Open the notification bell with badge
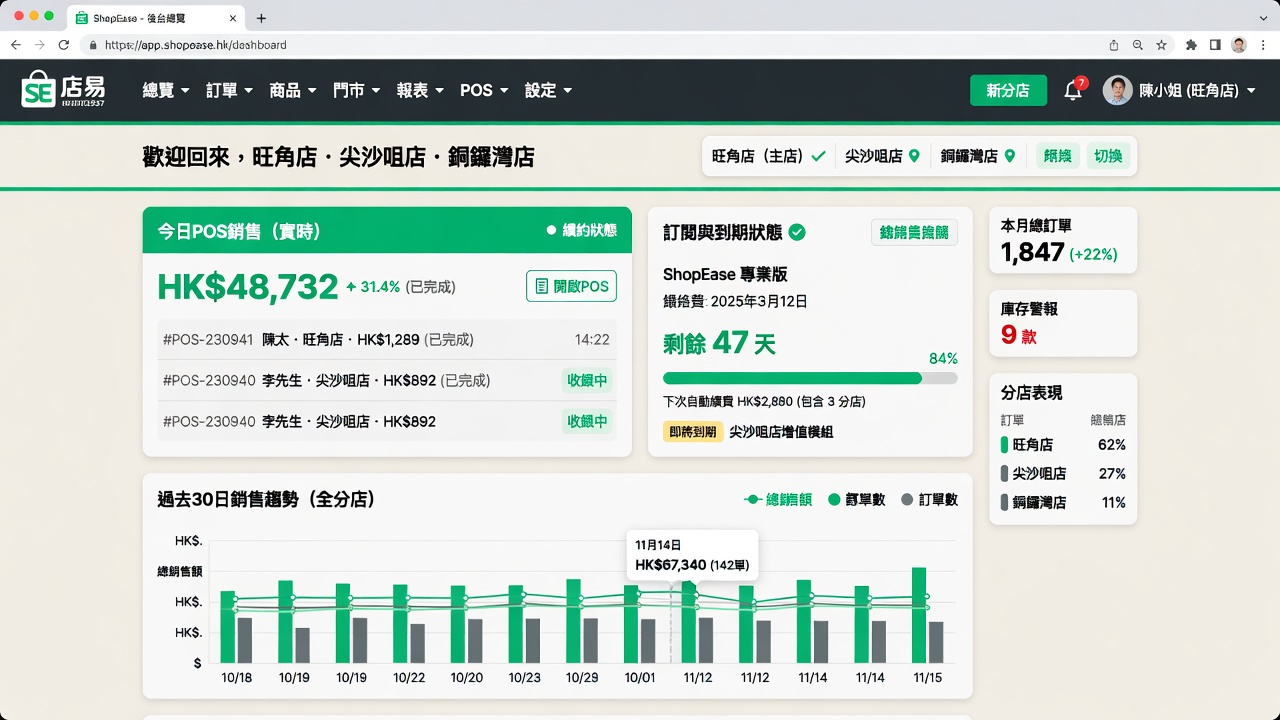1280x720 pixels. (1074, 90)
